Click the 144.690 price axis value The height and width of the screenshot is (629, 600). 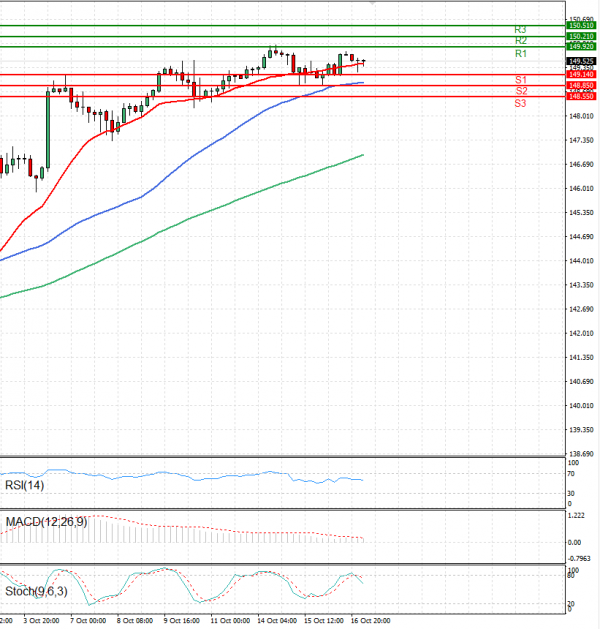pyautogui.click(x=581, y=237)
